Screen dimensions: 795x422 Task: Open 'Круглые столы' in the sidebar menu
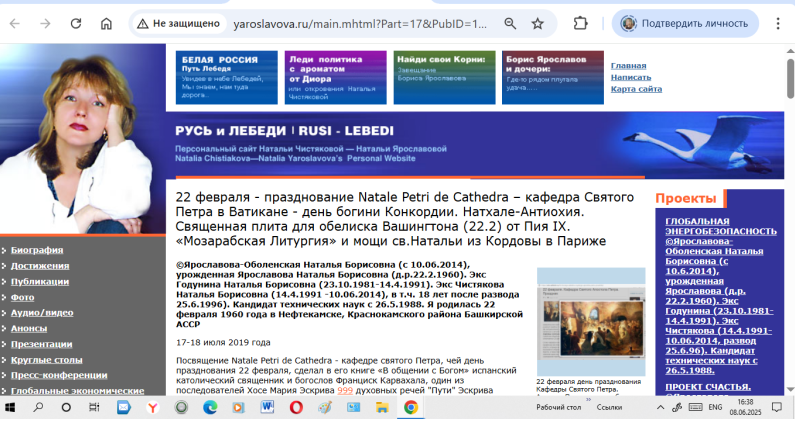(x=47, y=360)
